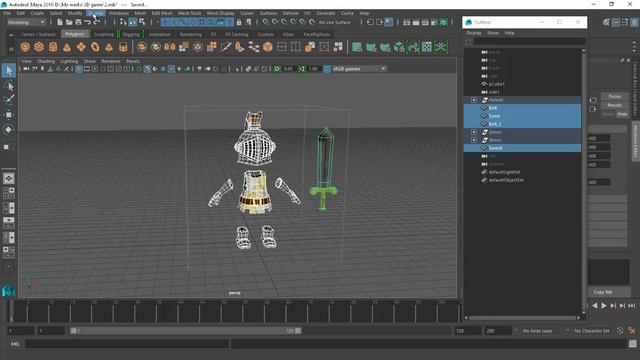Open the viewport Shading menu

coord(46,61)
